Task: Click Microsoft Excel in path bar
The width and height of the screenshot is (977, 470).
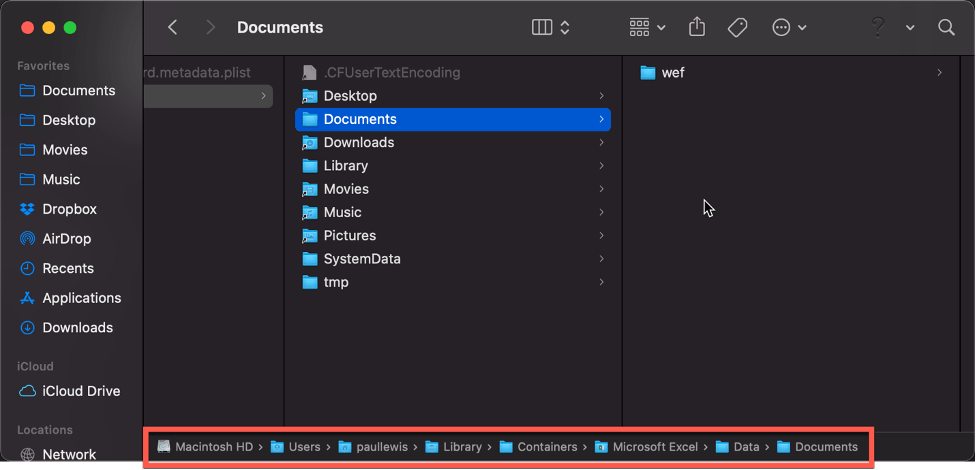Action: tap(654, 447)
